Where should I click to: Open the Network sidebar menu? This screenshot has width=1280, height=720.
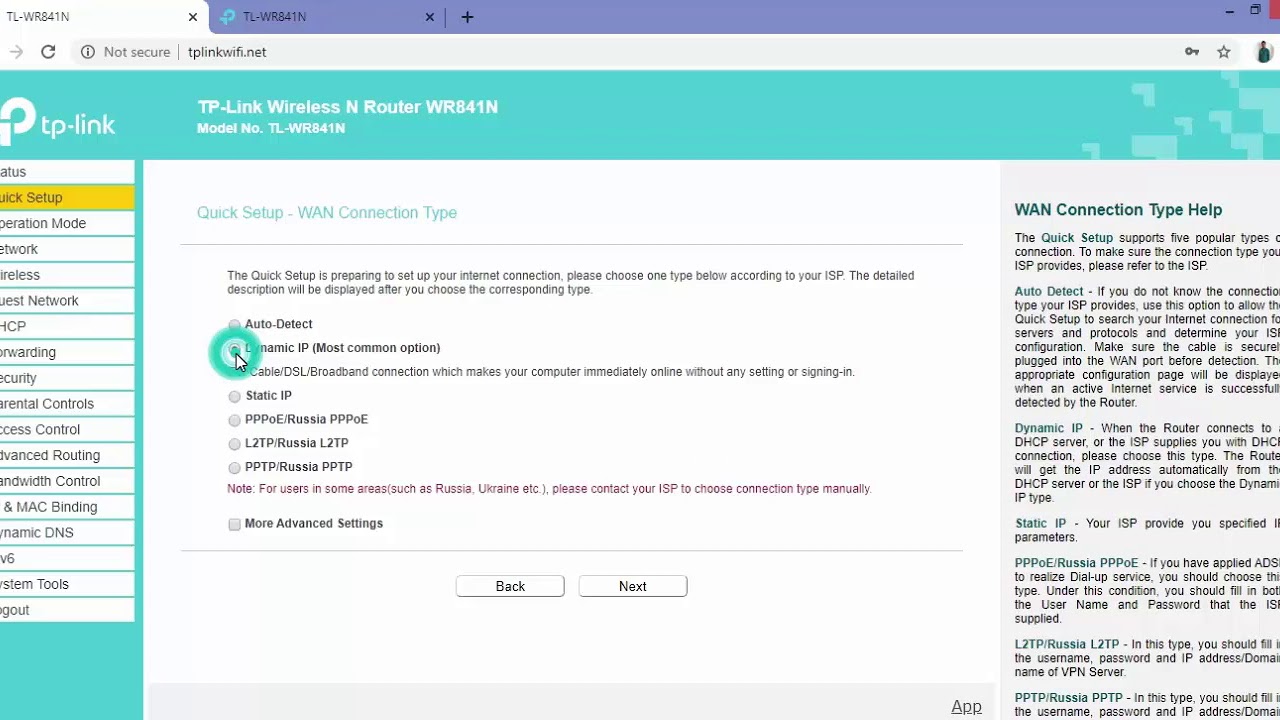[67, 249]
